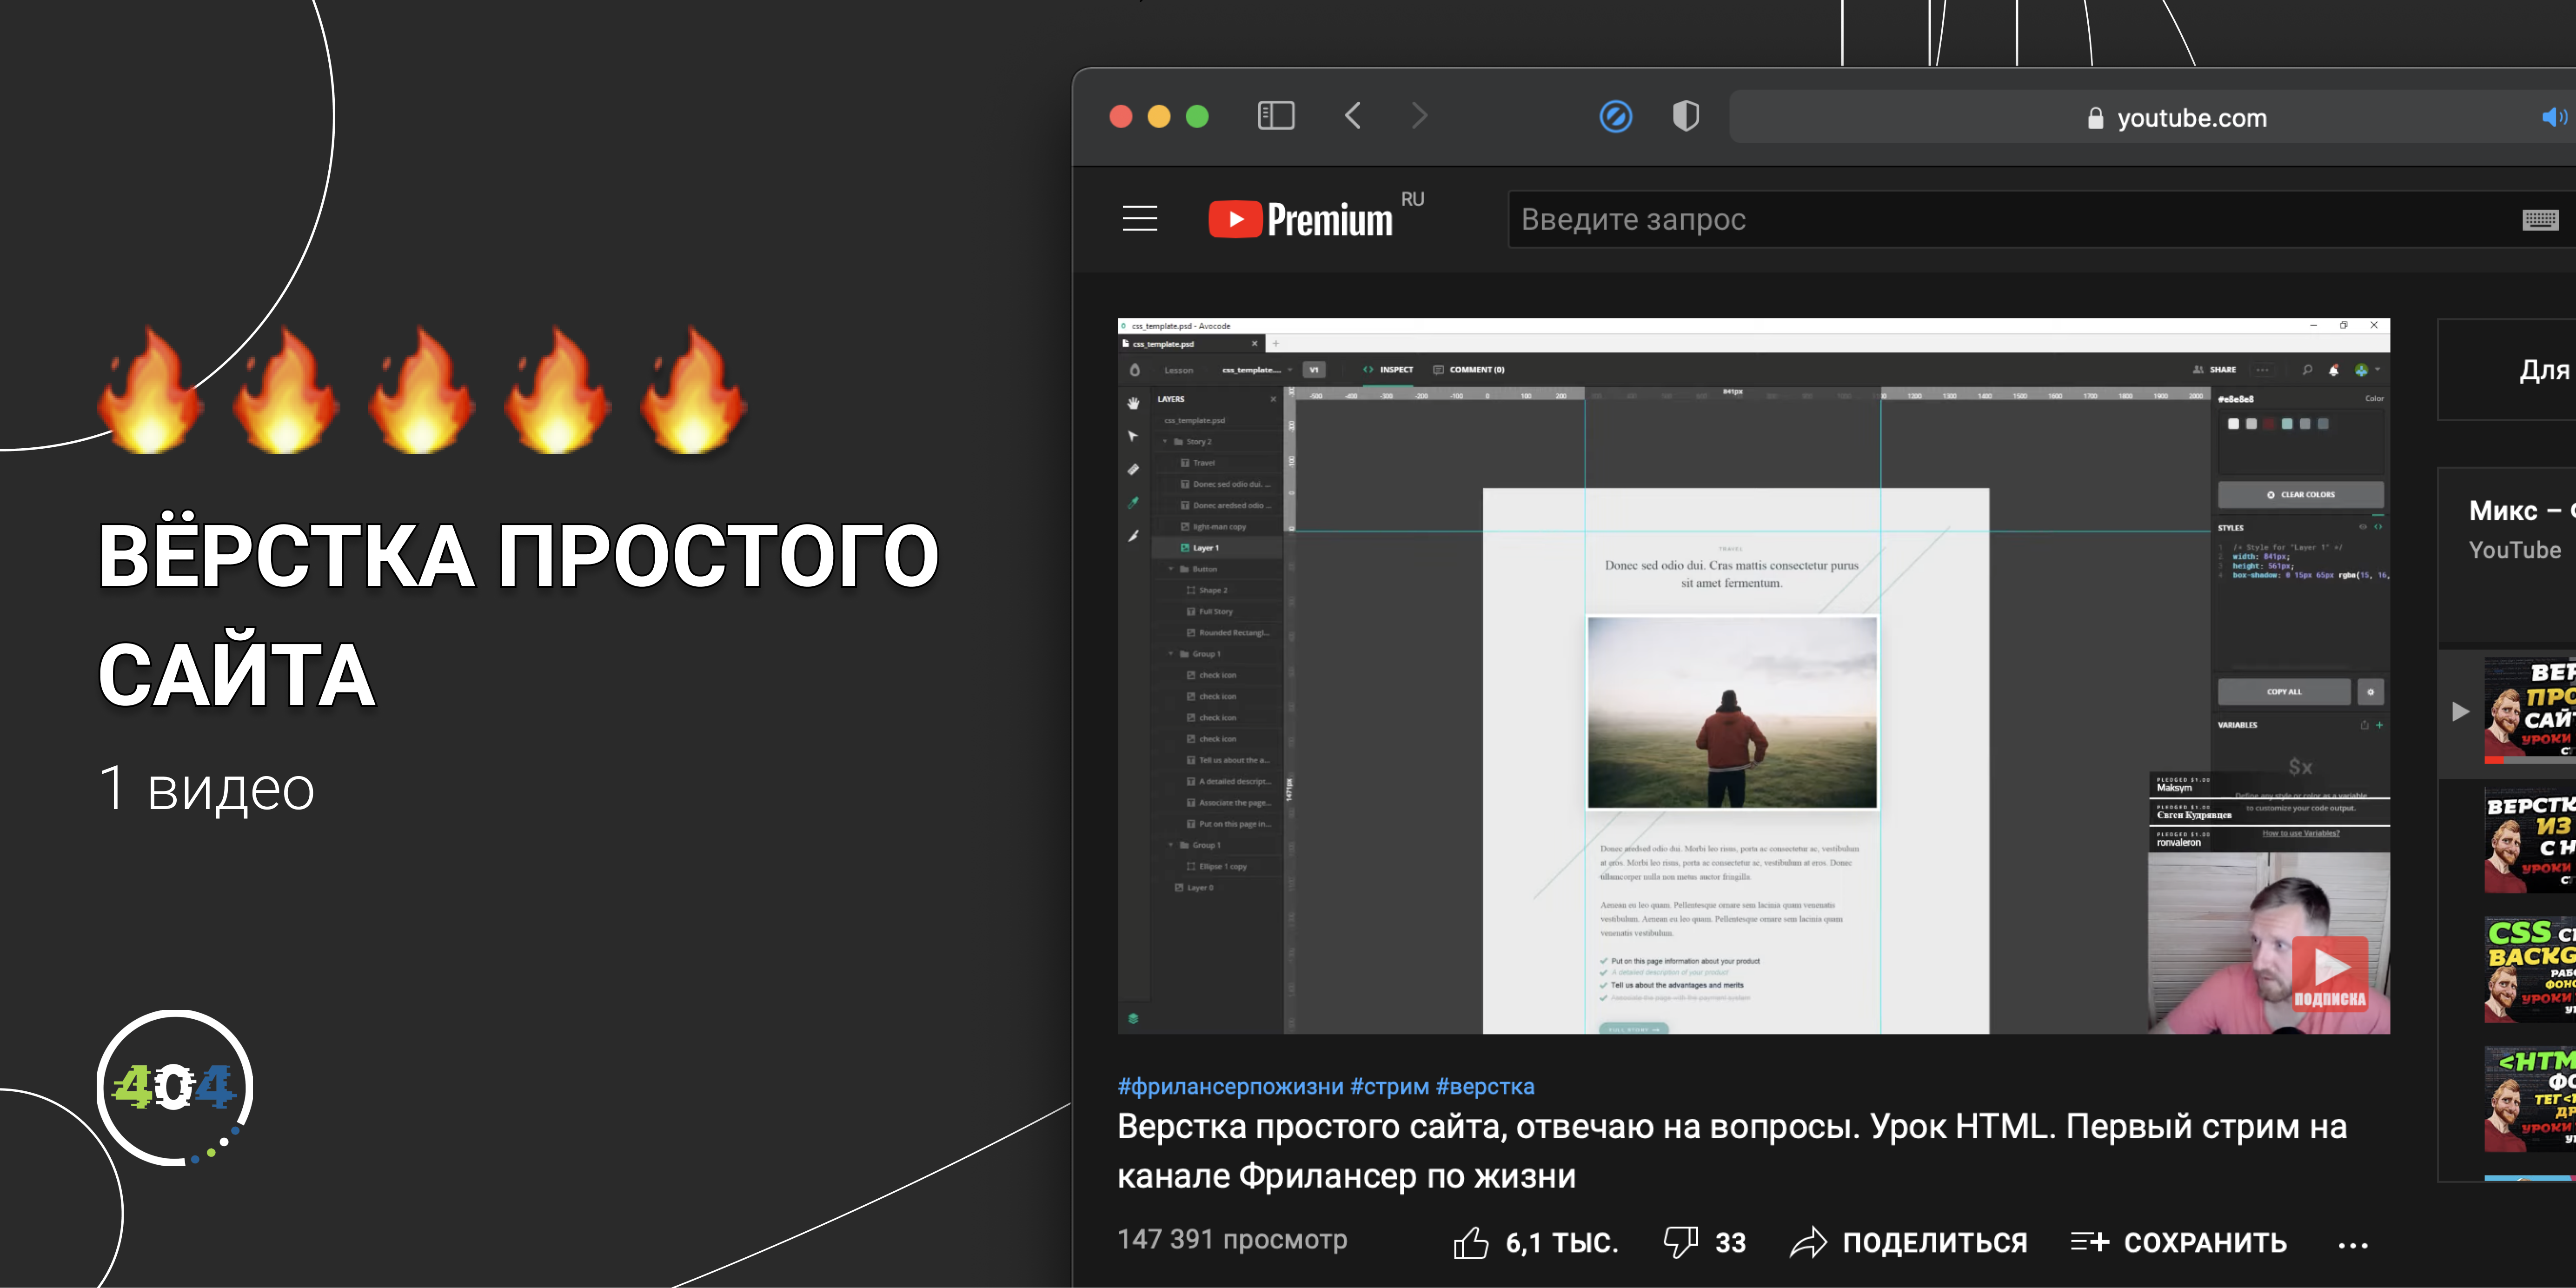The image size is (2576, 1288).
Task: Click СОХРАНИТЬ to save the video
Action: pos(2178,1242)
